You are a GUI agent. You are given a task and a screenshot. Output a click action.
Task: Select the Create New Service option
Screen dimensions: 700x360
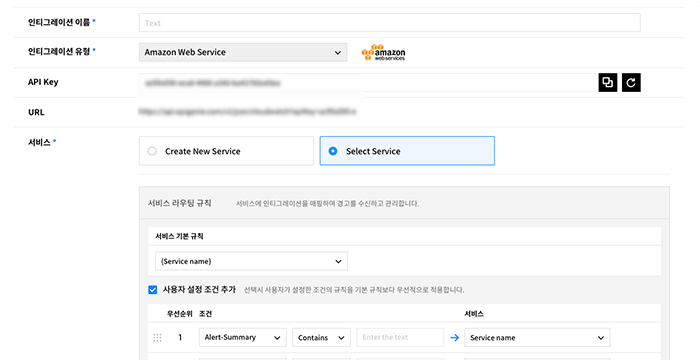coord(226,151)
